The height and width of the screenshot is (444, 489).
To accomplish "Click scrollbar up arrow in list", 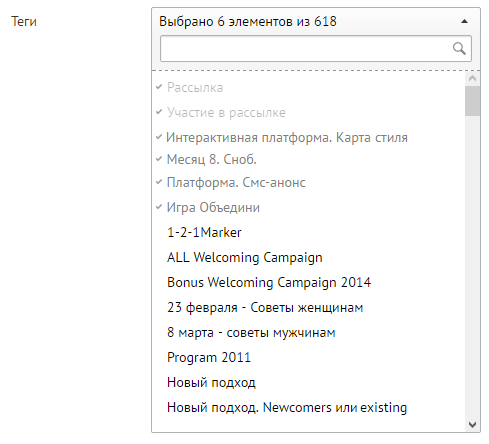I will point(472,79).
